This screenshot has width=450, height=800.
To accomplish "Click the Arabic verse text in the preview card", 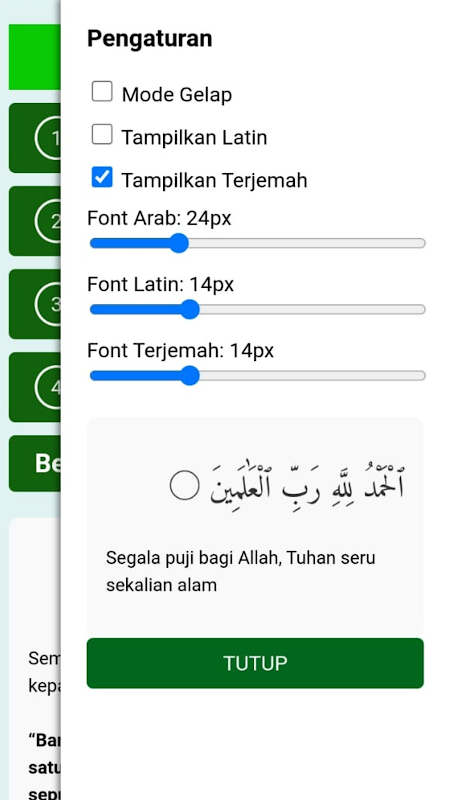I will (307, 485).
